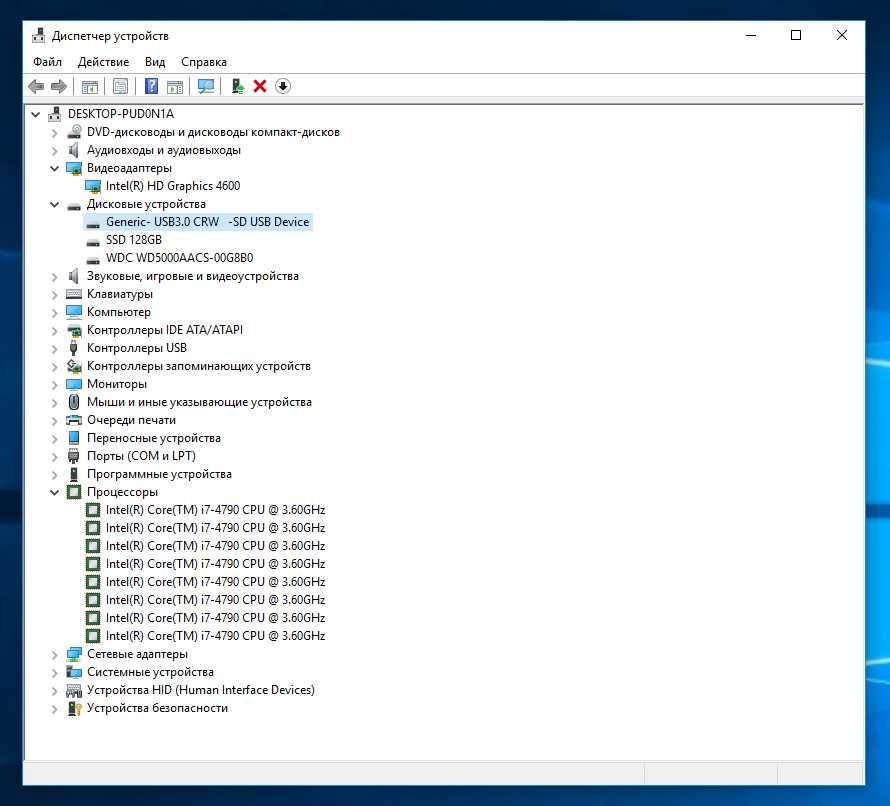Image resolution: width=890 pixels, height=806 pixels.
Task: Collapse the DESKTOP-PUD0N1A root node
Action: point(36,114)
